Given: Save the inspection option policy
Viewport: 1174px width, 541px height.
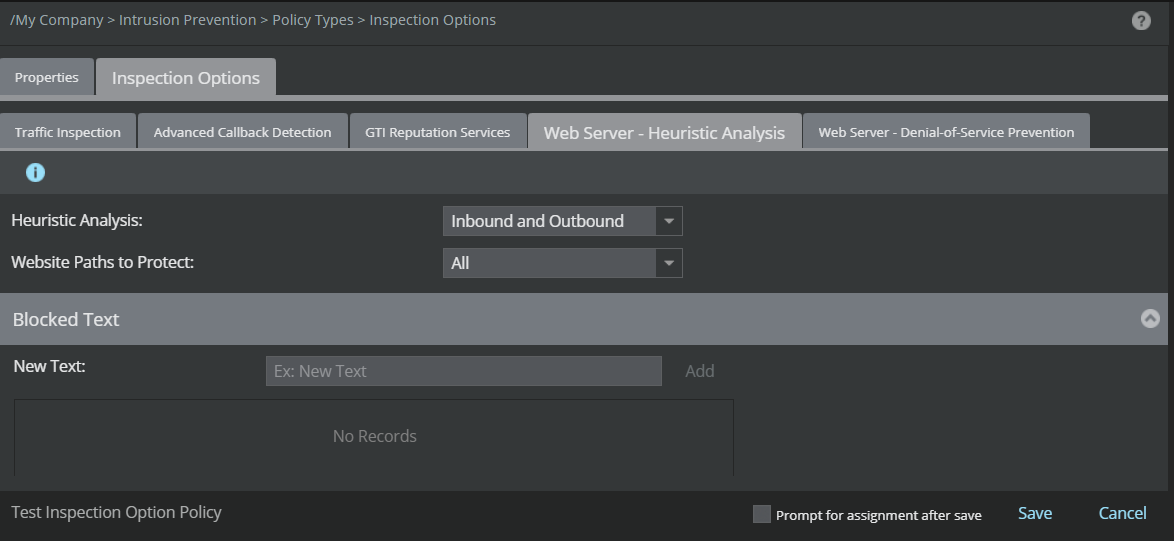Looking at the screenshot, I should point(1035,513).
